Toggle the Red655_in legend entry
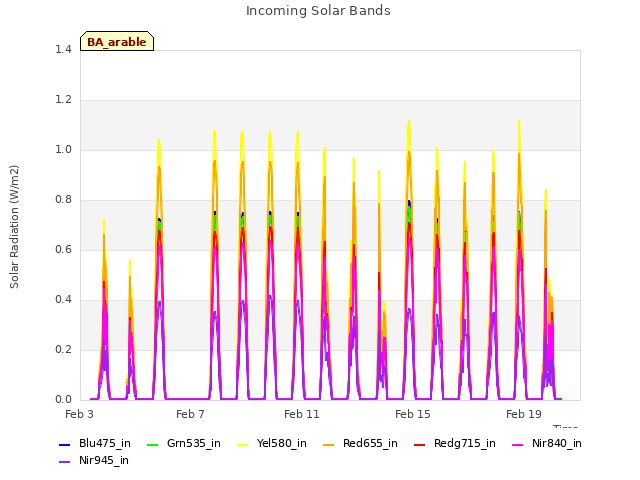This screenshot has height=480, width=640. (360, 444)
